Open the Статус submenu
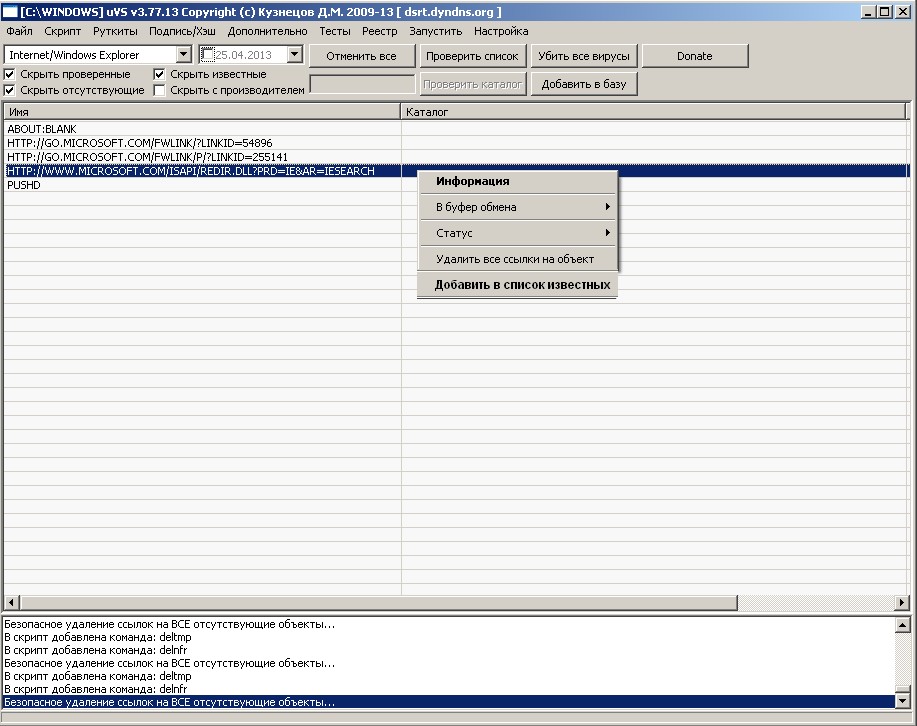The width and height of the screenshot is (917, 726). (518, 233)
